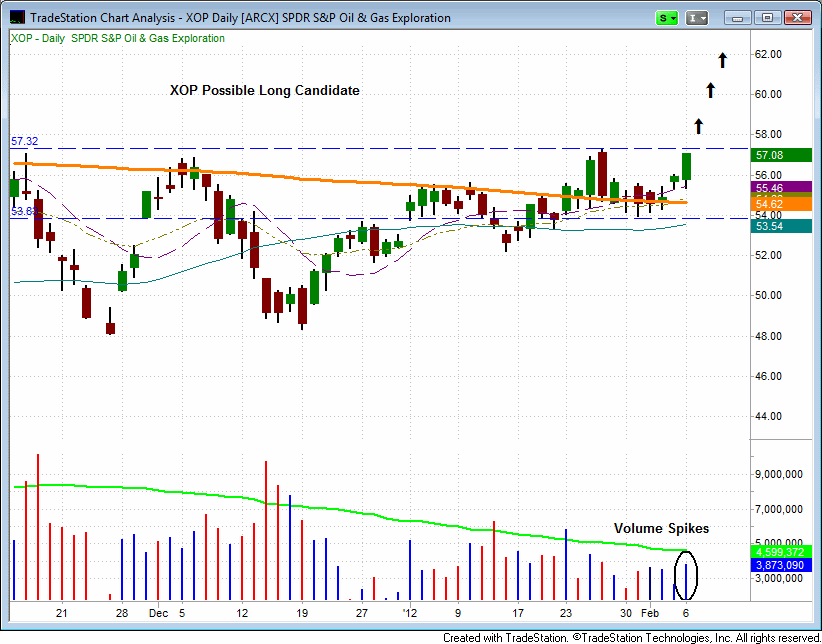This screenshot has height=644, width=822.
Task: Click the orange 54.62 moving average marker
Action: (781, 204)
